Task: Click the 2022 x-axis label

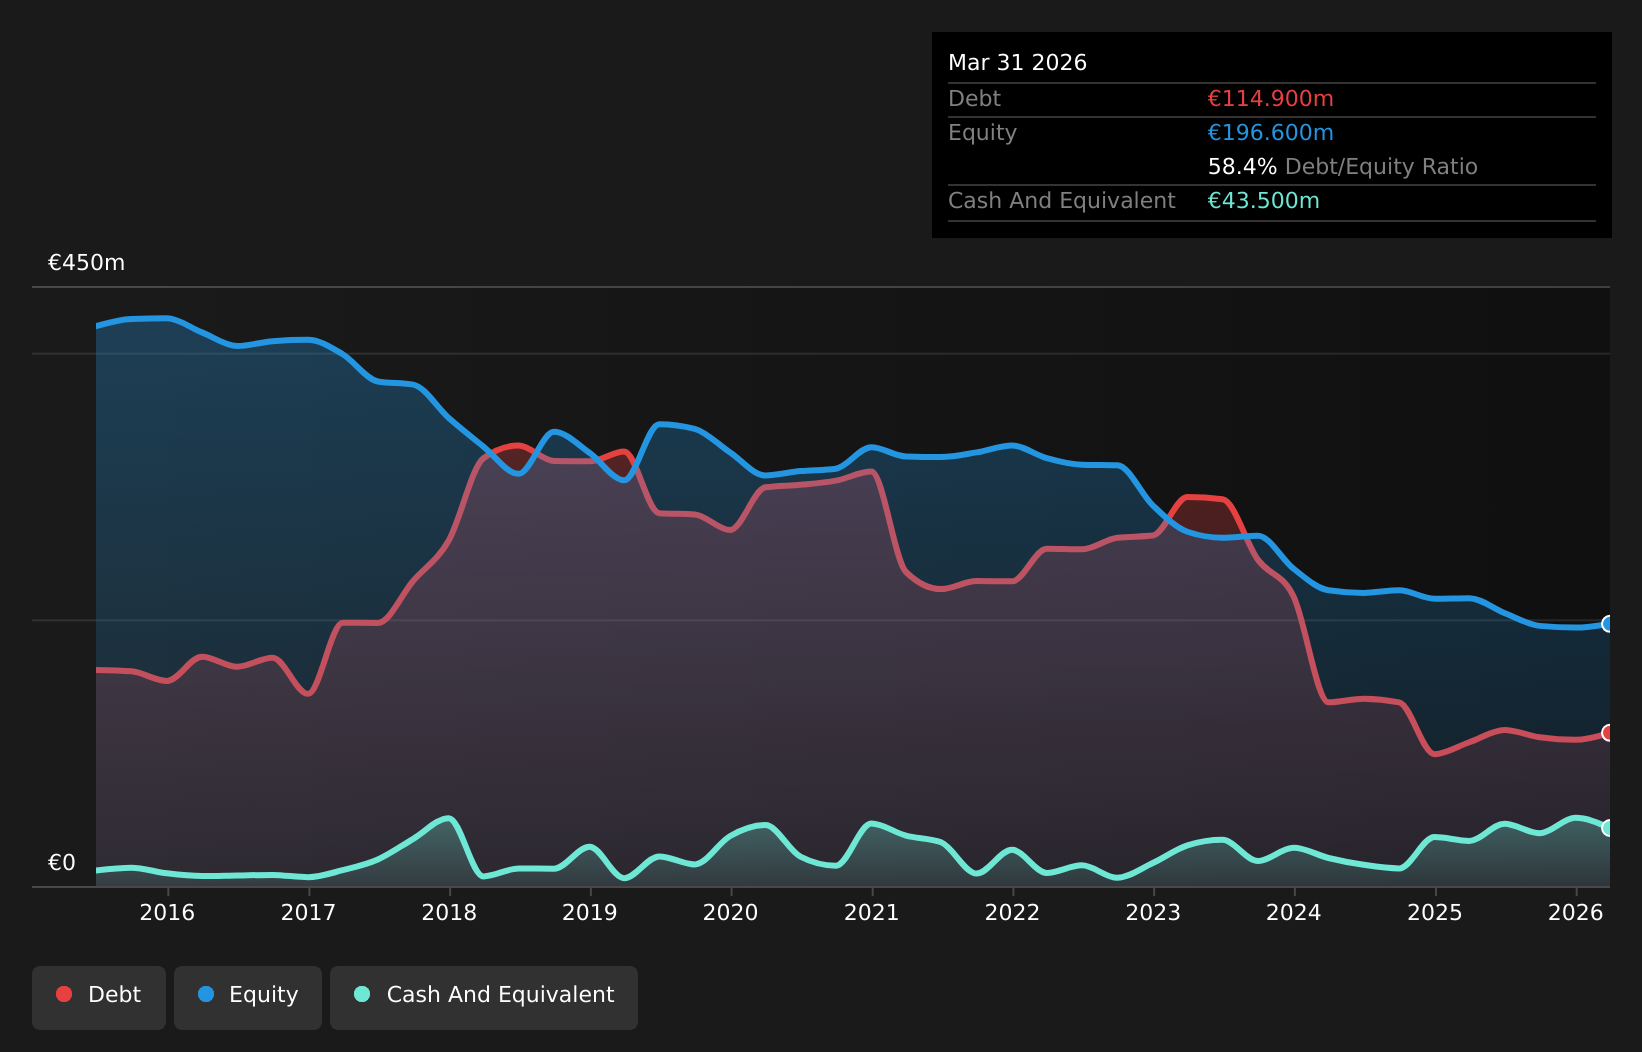Action: pos(1013,912)
